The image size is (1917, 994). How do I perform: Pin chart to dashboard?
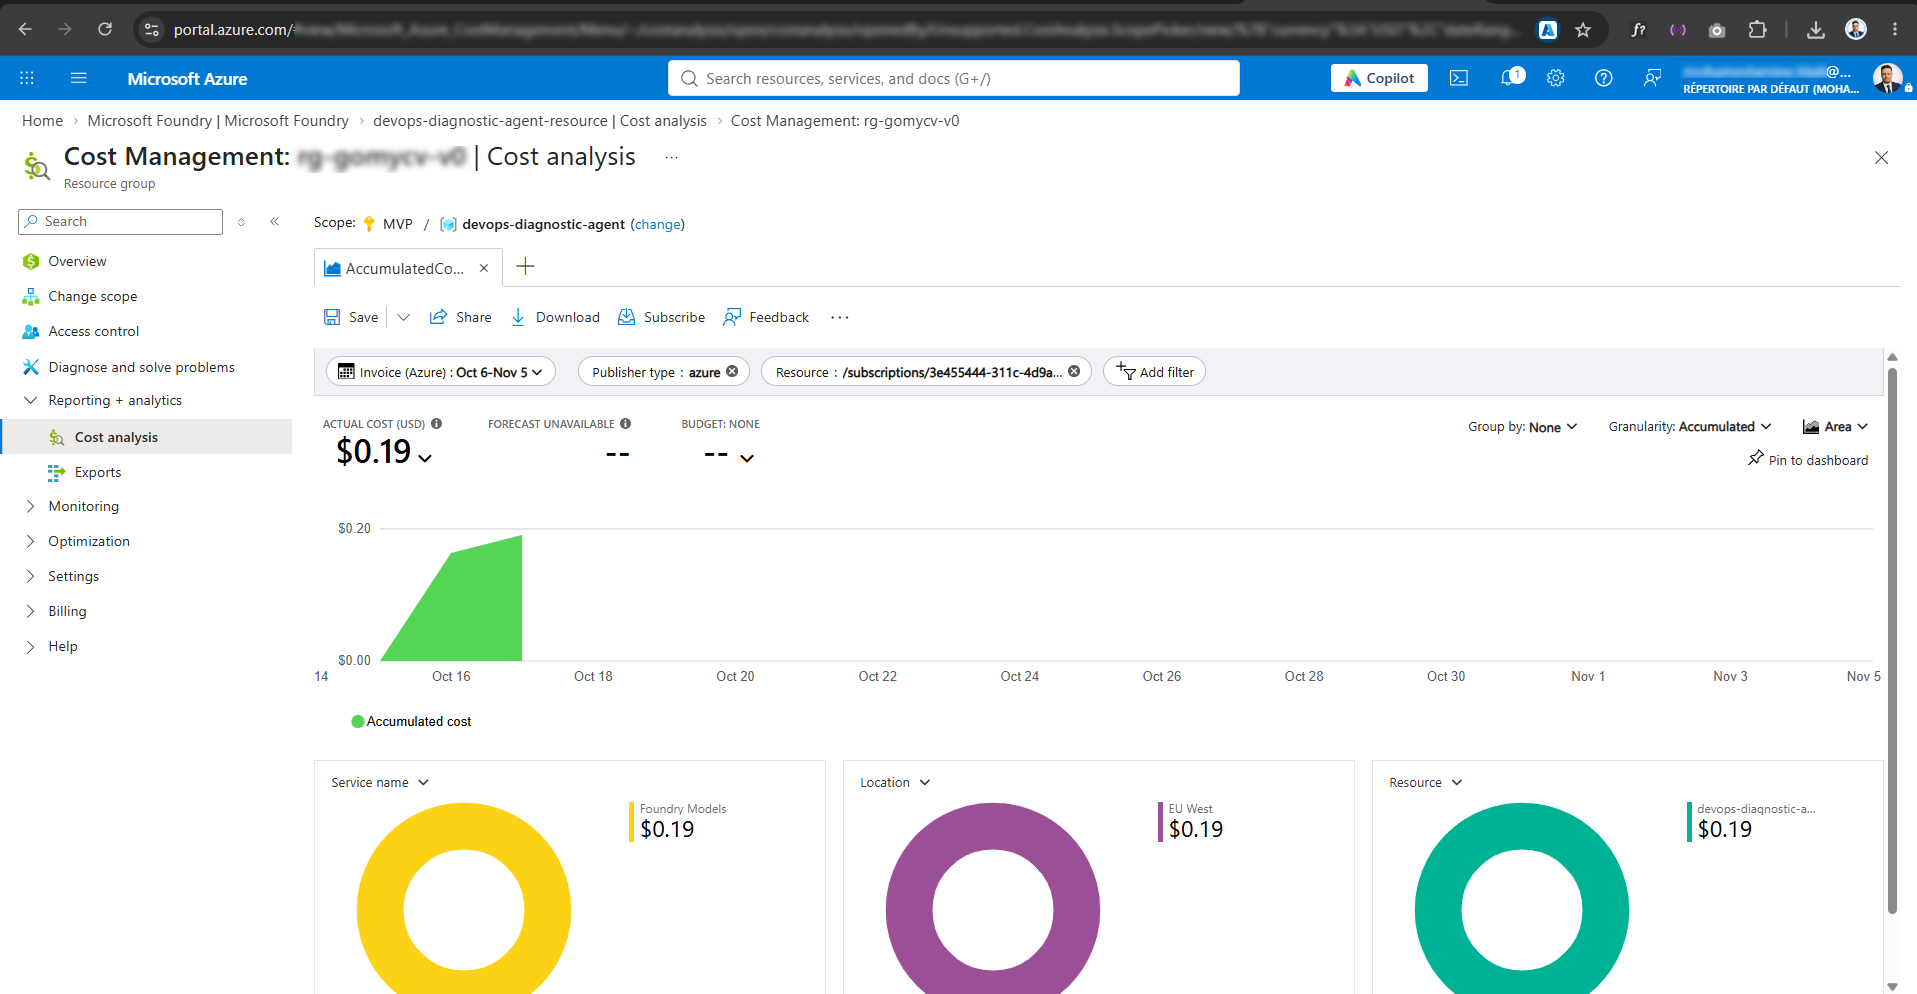(x=1808, y=460)
